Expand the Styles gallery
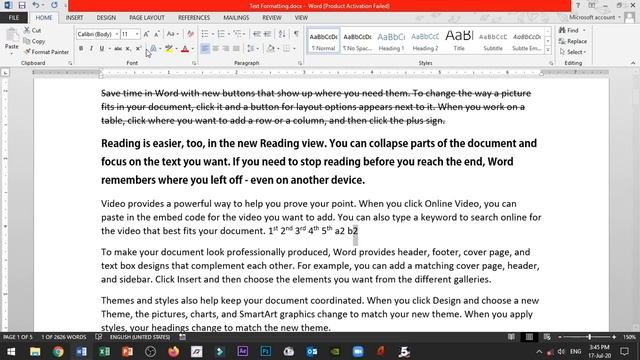The image size is (640, 360). [x=548, y=50]
